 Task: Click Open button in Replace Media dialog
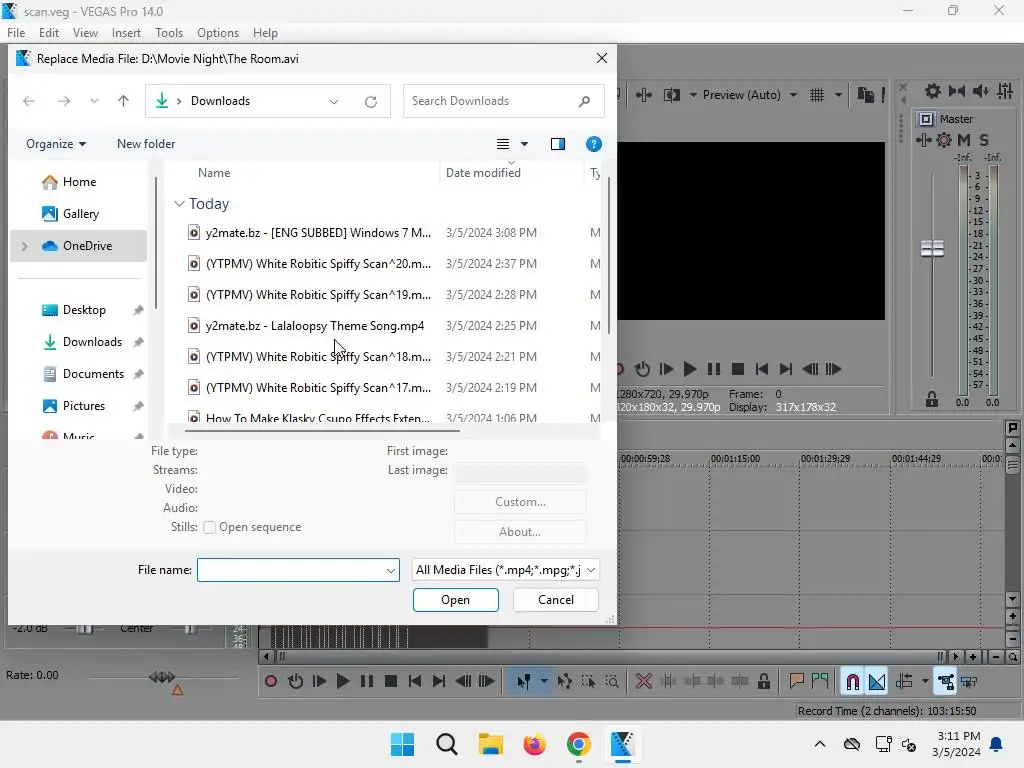coord(455,600)
